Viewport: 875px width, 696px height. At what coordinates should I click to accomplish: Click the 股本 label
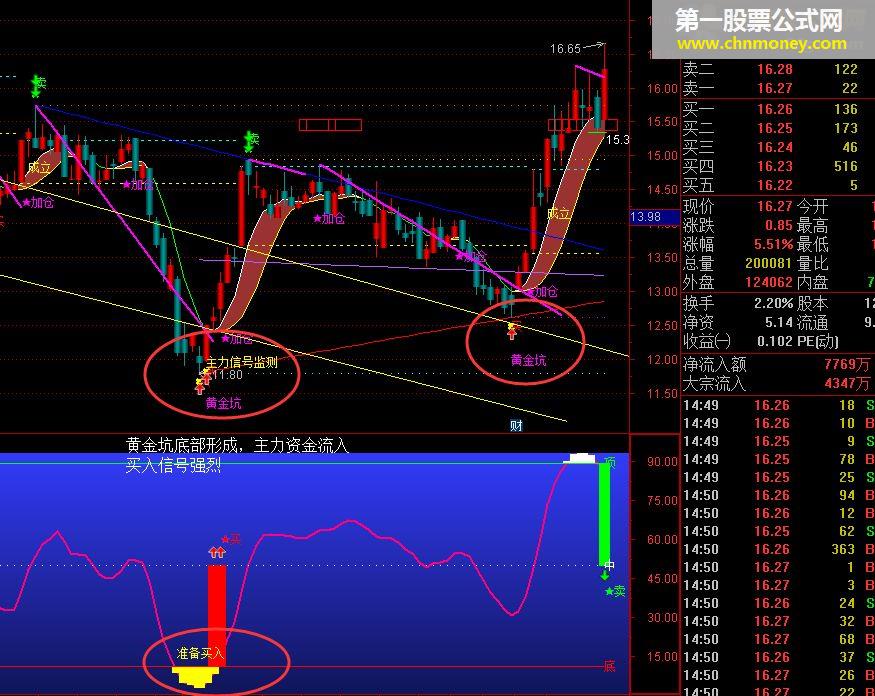pyautogui.click(x=812, y=304)
